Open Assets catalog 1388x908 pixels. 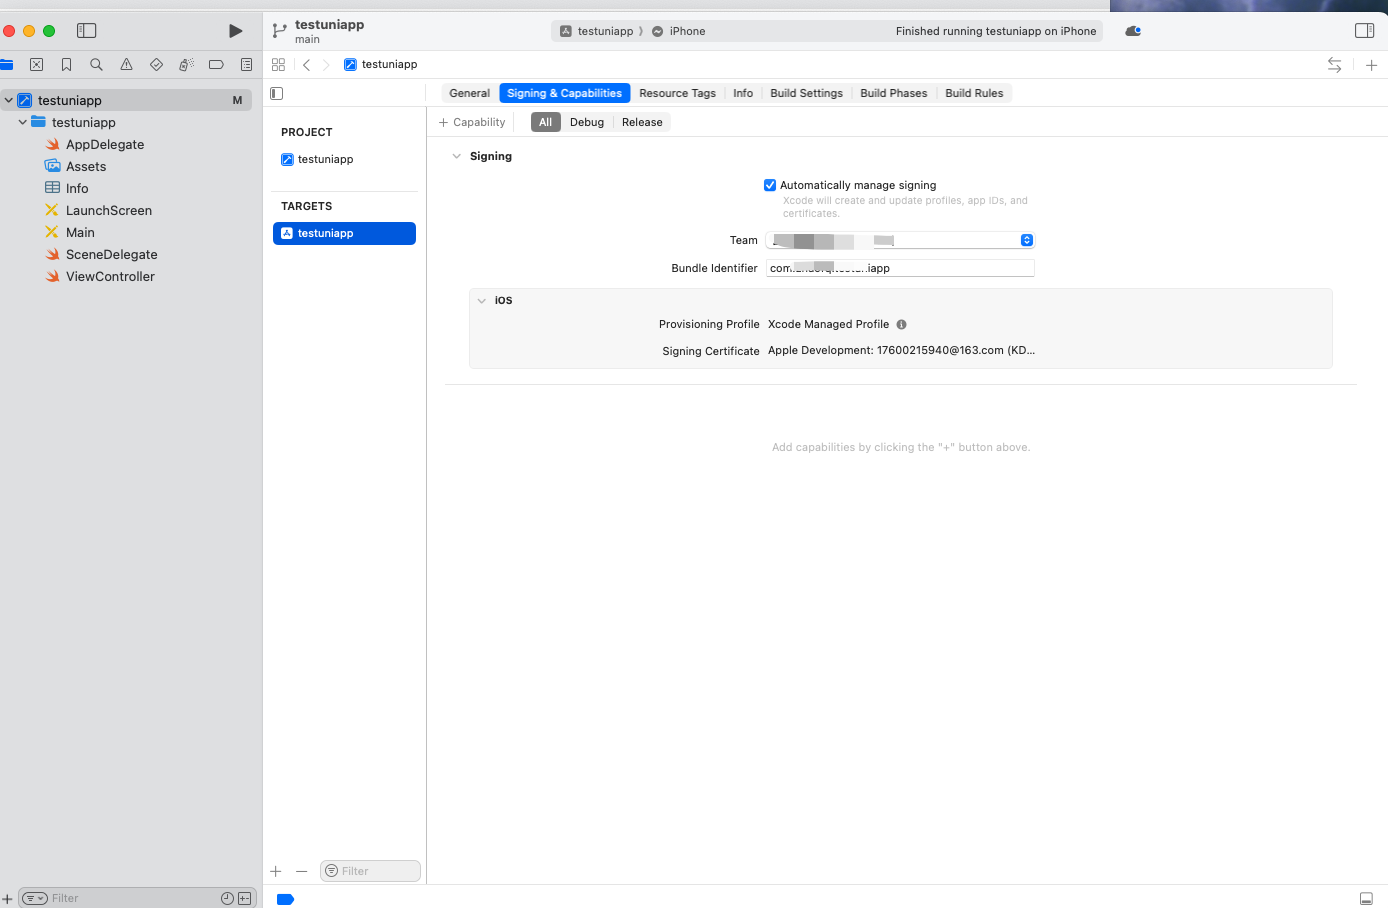tap(86, 166)
